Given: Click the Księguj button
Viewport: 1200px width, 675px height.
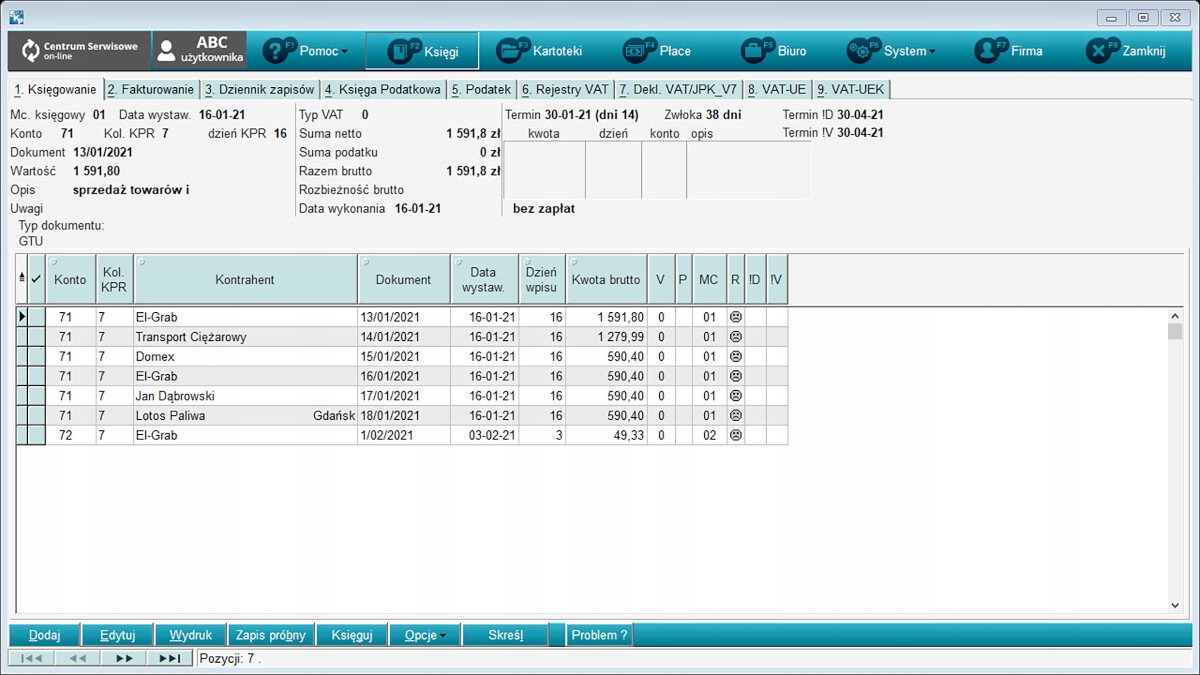Looking at the screenshot, I should coord(352,635).
